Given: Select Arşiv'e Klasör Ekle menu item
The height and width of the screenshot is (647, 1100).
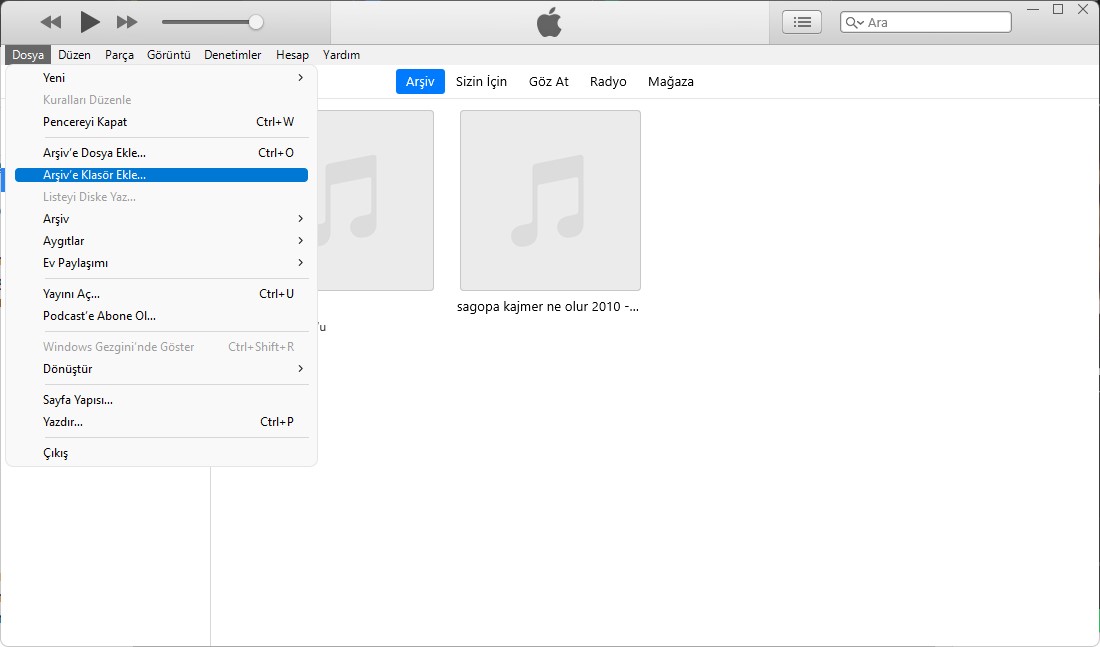Looking at the screenshot, I should pyautogui.click(x=160, y=175).
